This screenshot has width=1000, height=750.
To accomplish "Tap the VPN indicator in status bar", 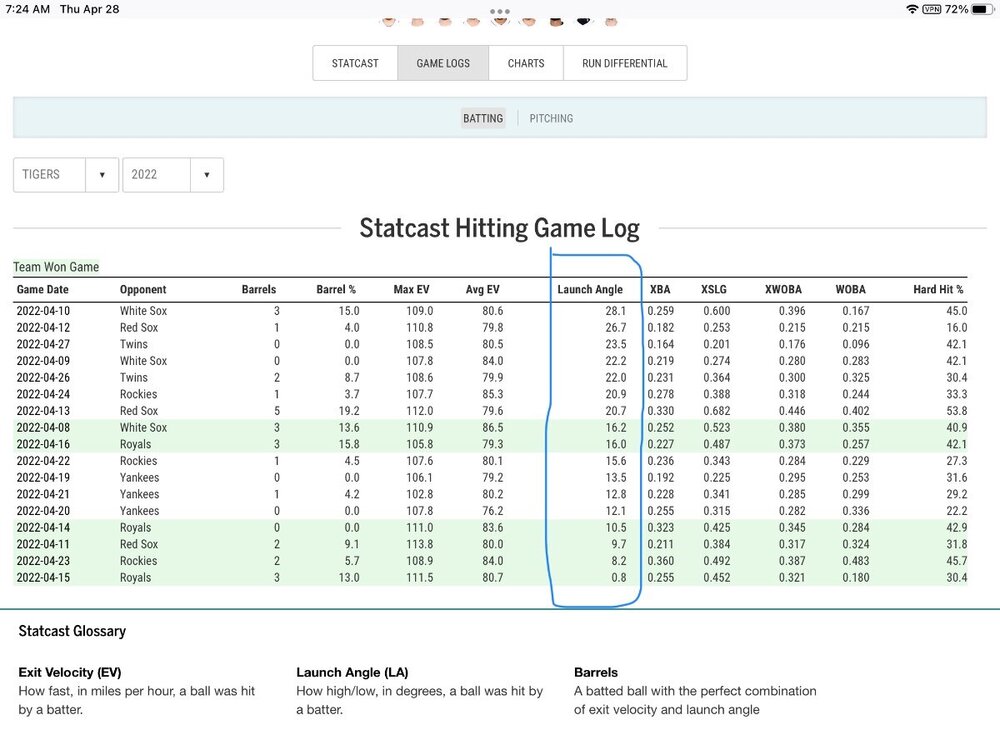I will coord(931,9).
